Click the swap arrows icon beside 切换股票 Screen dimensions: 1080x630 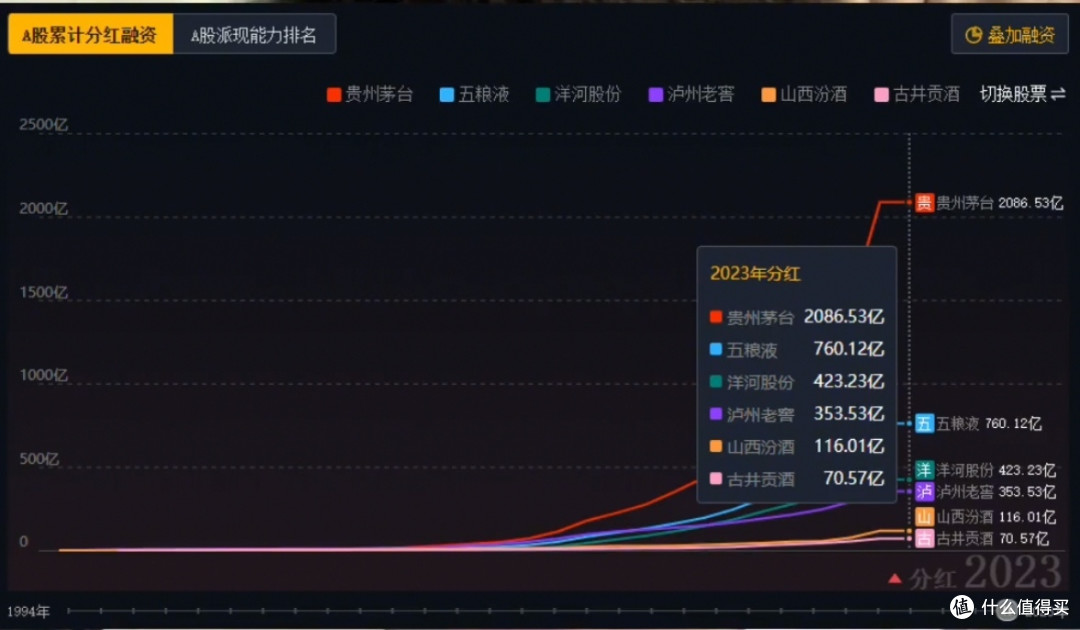pos(1058,94)
